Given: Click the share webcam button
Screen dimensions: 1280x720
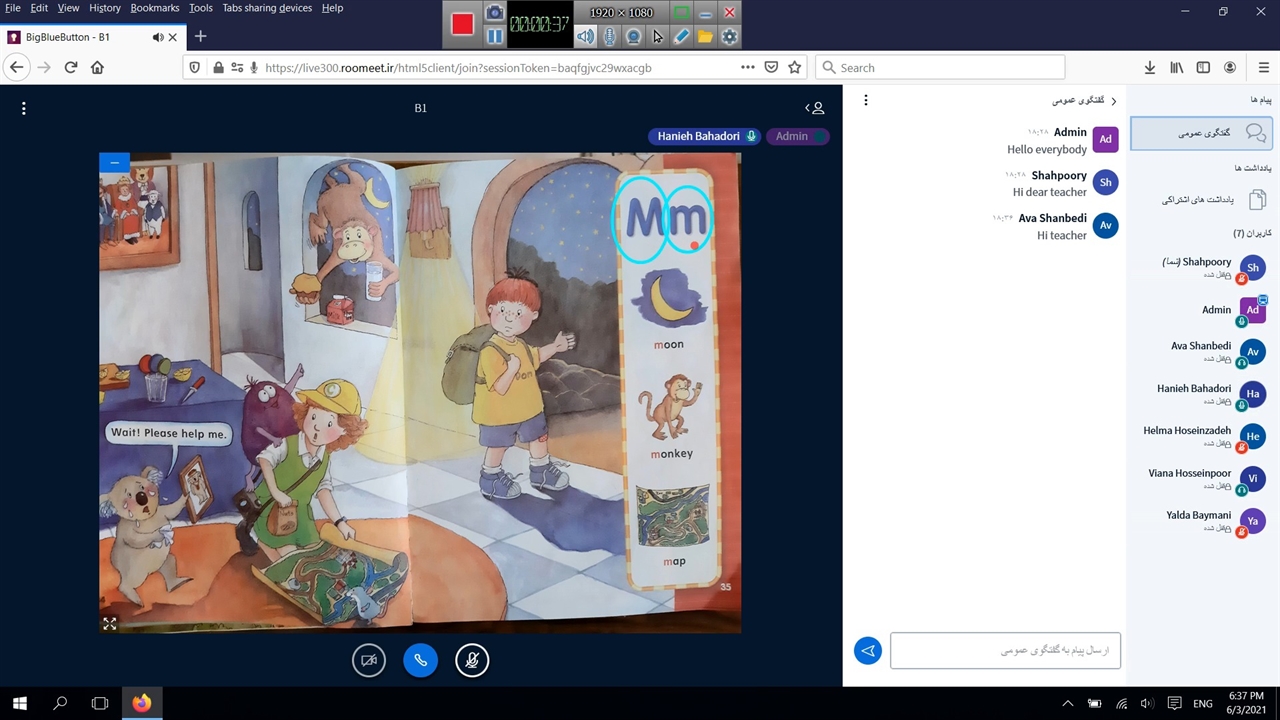Looking at the screenshot, I should point(369,660).
